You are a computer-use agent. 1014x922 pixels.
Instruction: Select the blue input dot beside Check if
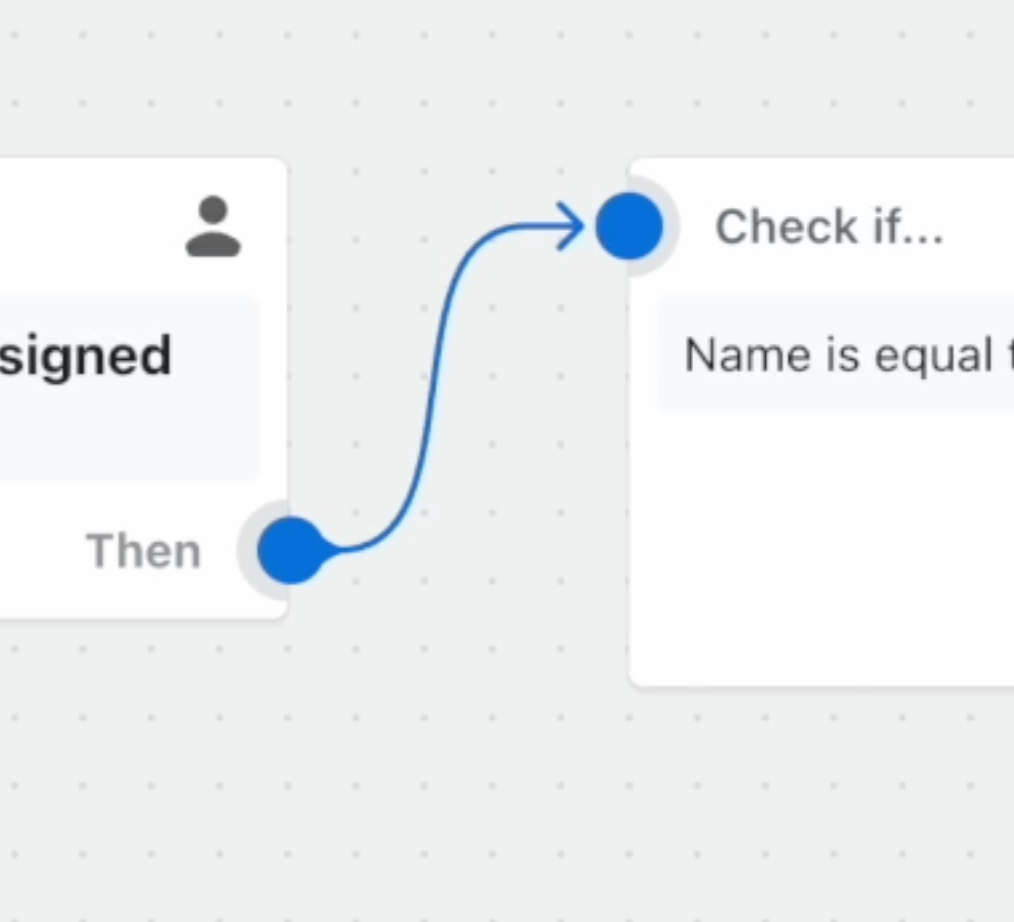tap(629, 226)
